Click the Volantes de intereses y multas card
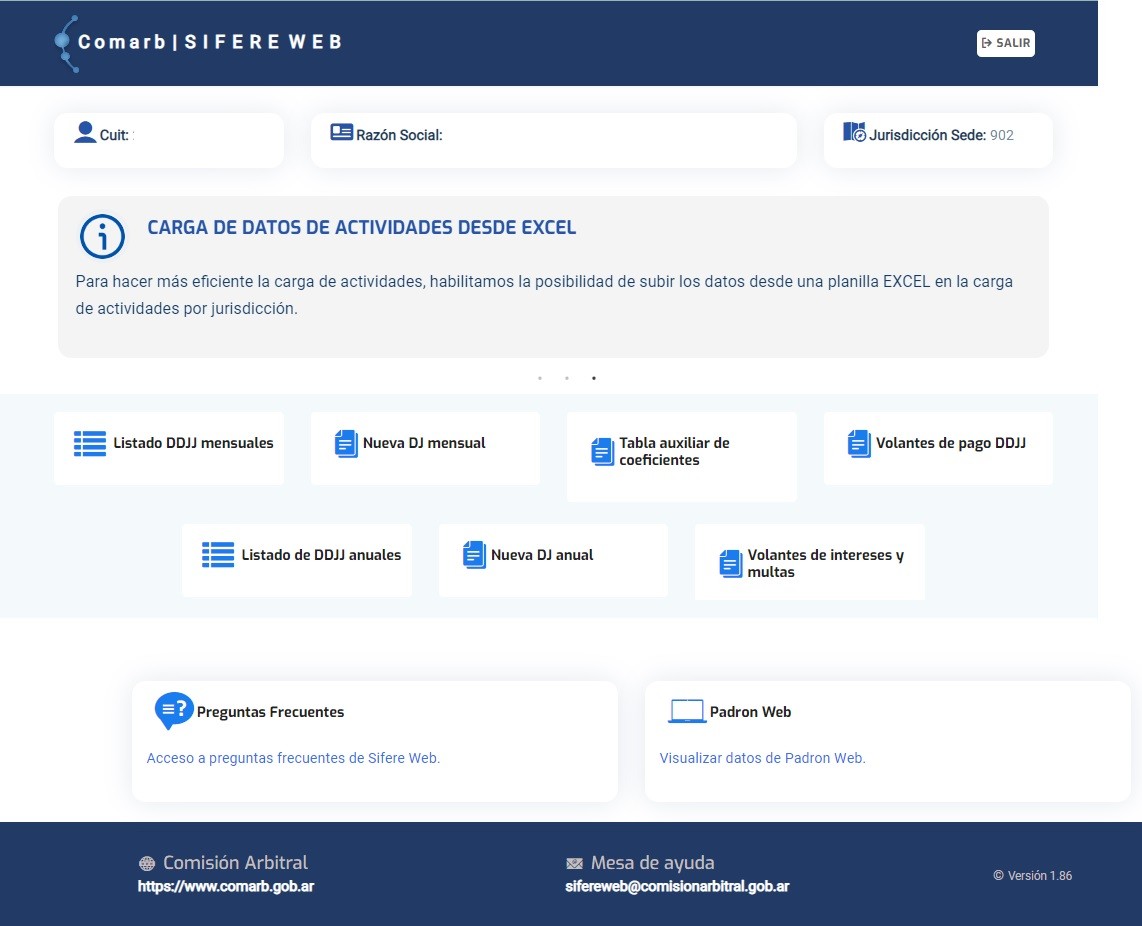Viewport: 1142px width, 926px height. click(x=809, y=562)
